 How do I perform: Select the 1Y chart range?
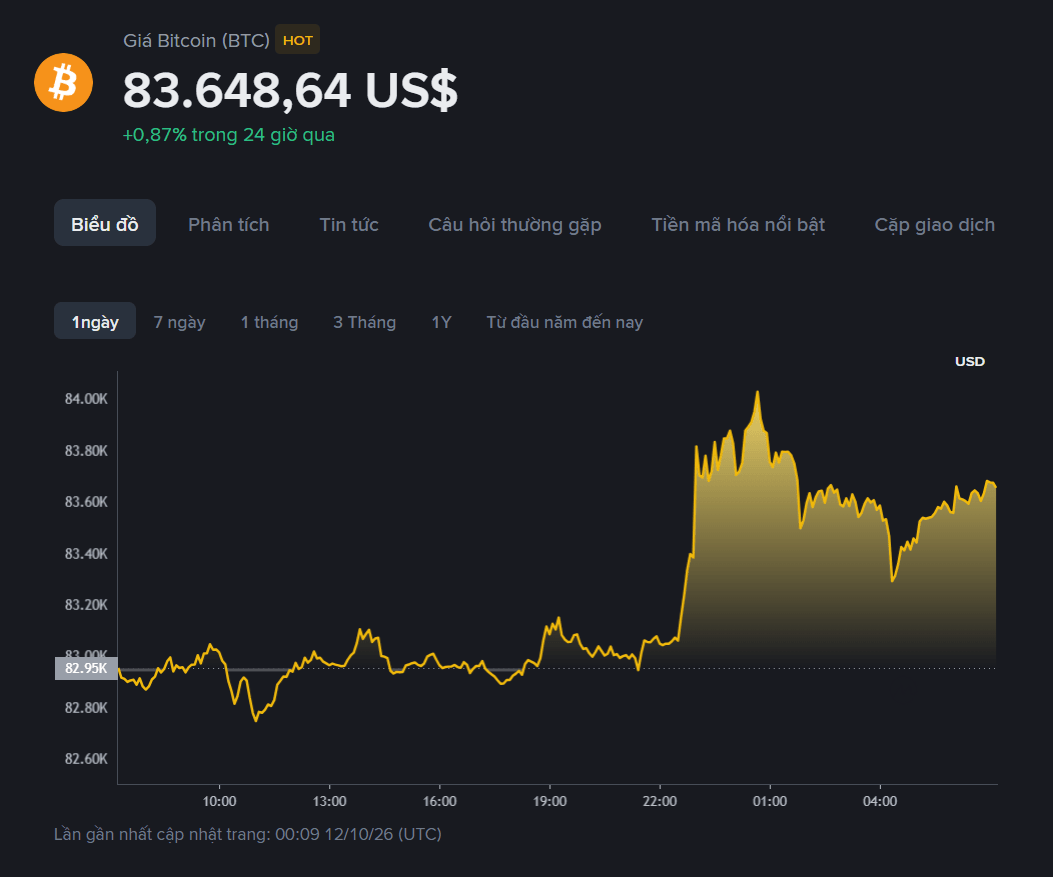(x=441, y=322)
